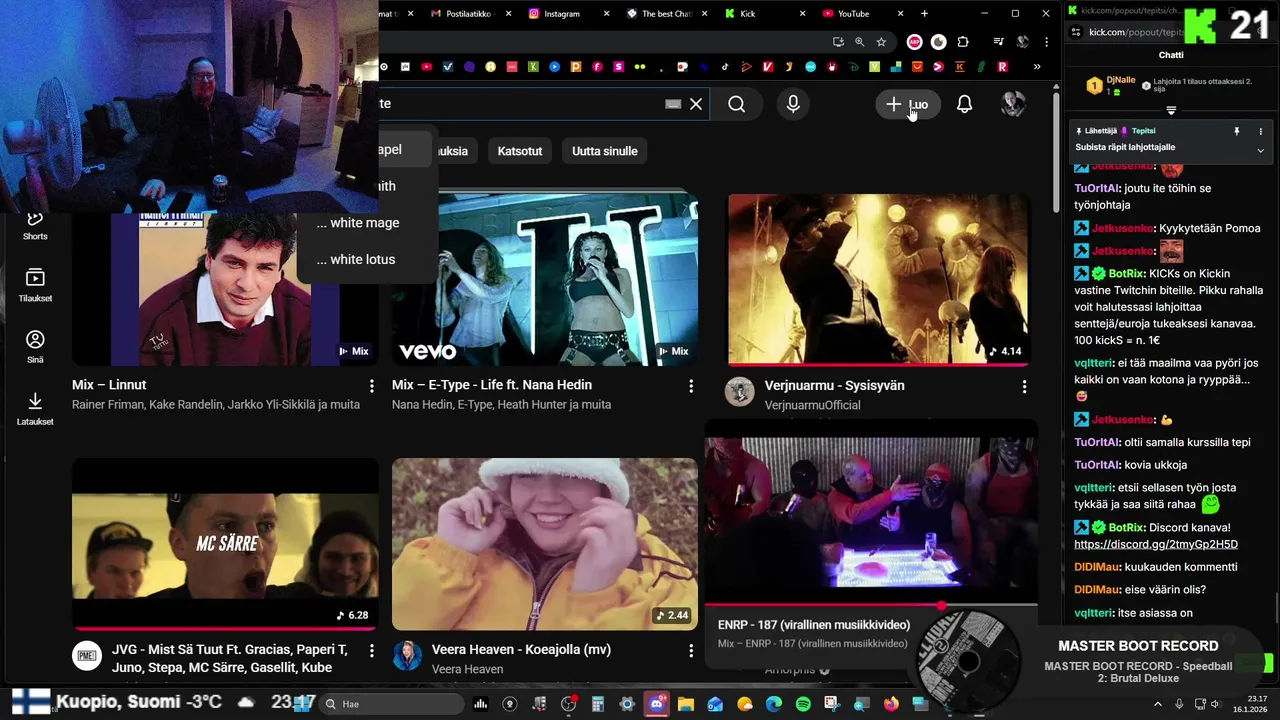Open the on-screen keyboard icon in search box

(x=673, y=104)
